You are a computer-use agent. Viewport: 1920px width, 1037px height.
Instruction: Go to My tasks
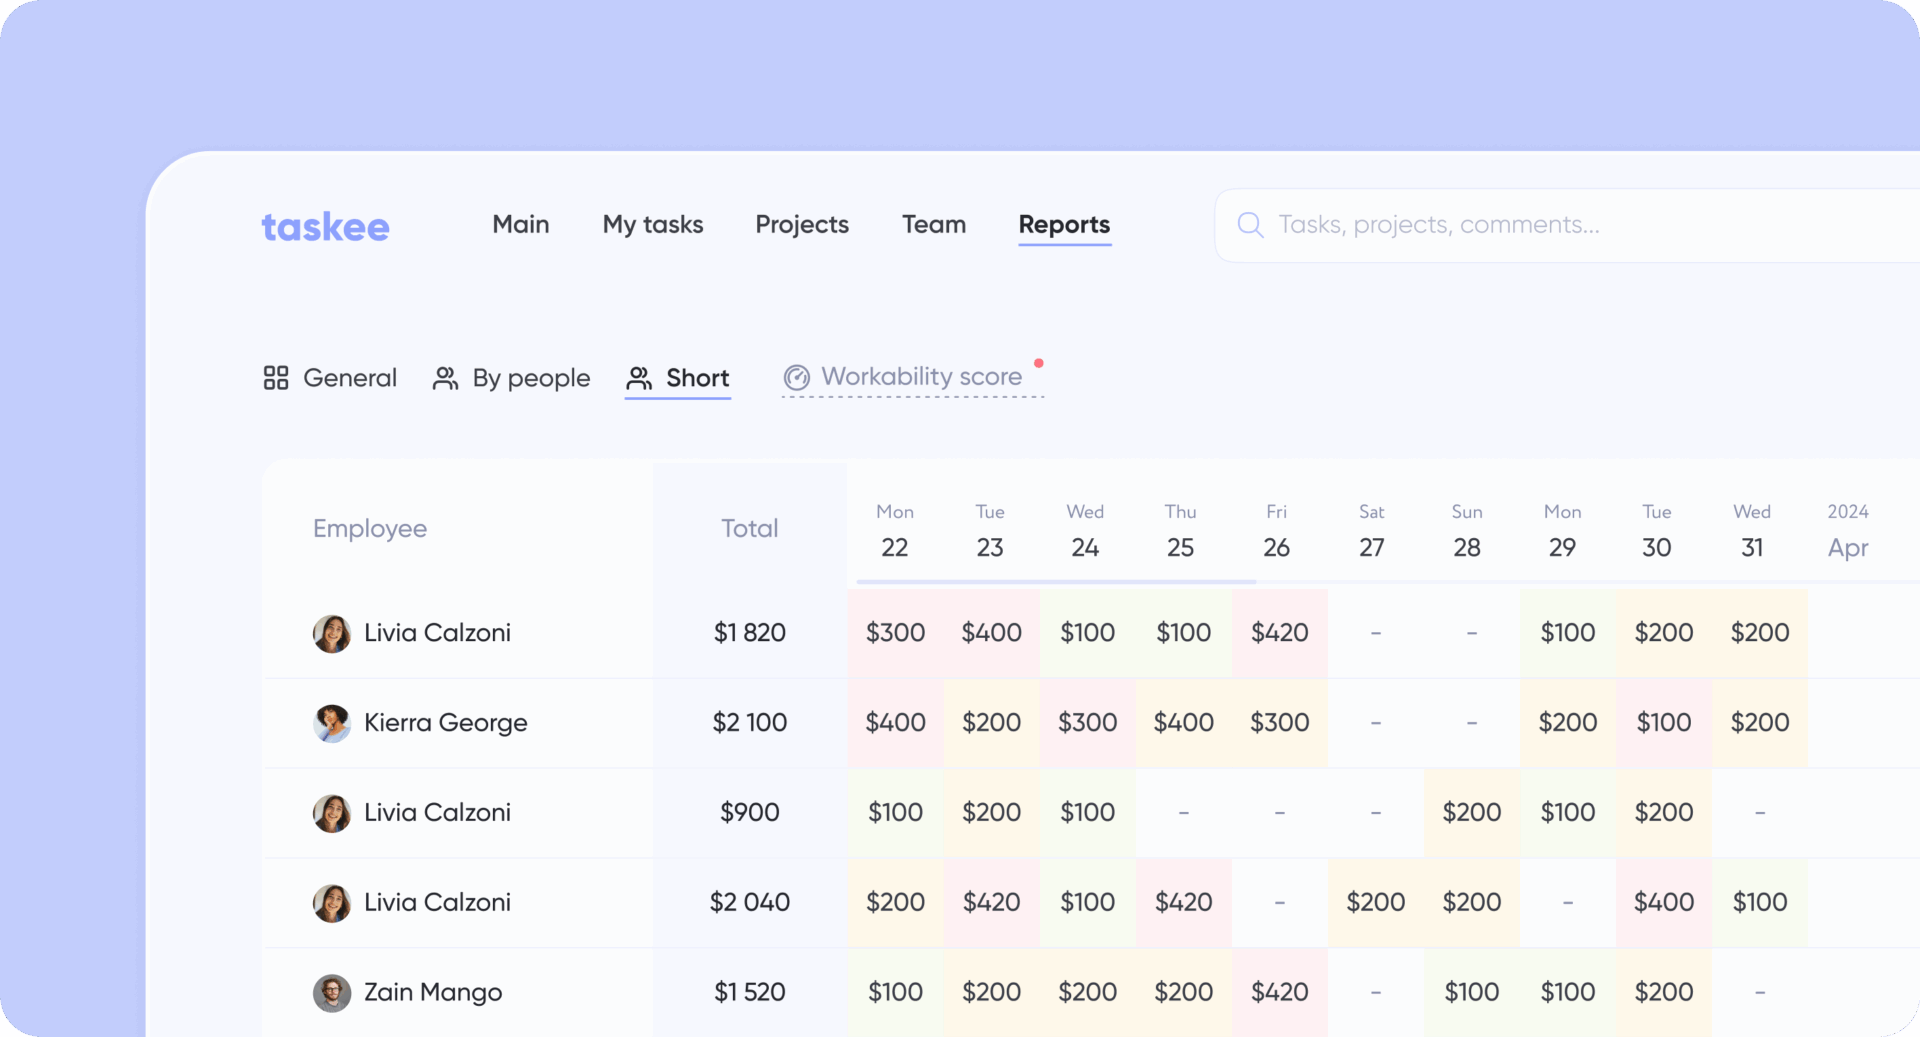(652, 225)
